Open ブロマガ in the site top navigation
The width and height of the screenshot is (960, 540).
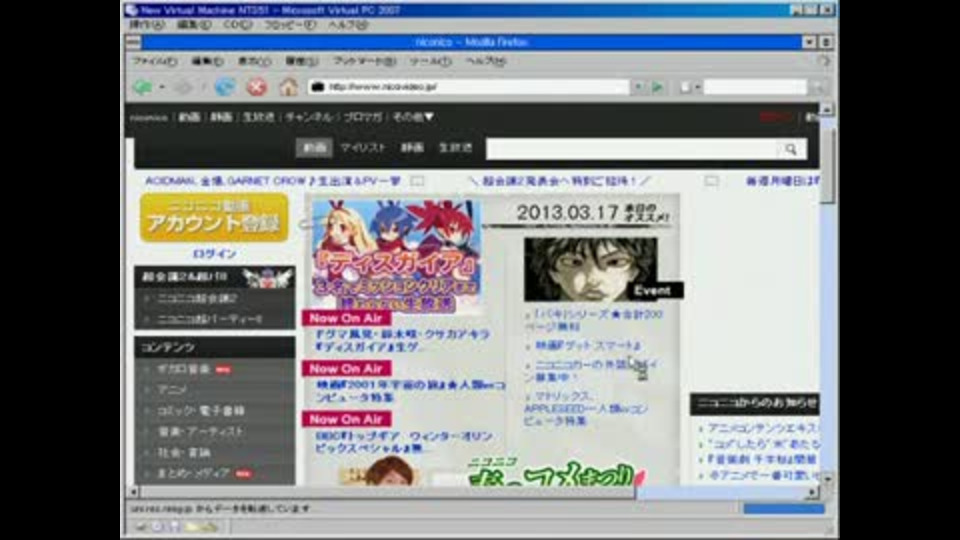point(363,117)
